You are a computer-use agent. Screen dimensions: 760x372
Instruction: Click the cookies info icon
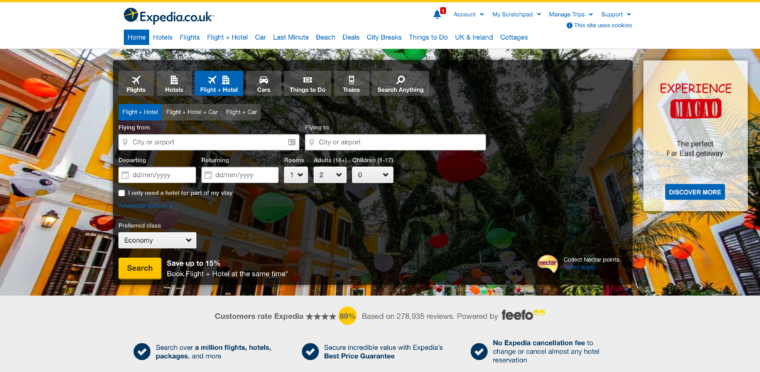click(570, 26)
